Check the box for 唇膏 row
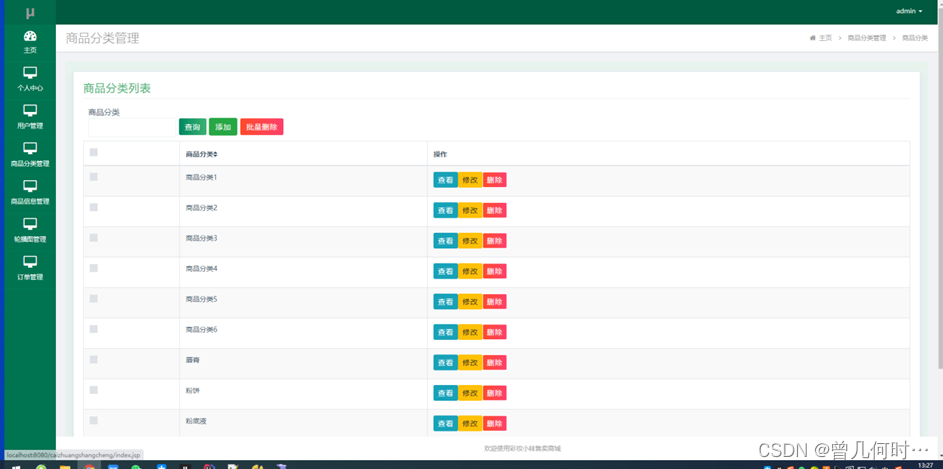Viewport: 943px width, 469px height. click(x=94, y=359)
